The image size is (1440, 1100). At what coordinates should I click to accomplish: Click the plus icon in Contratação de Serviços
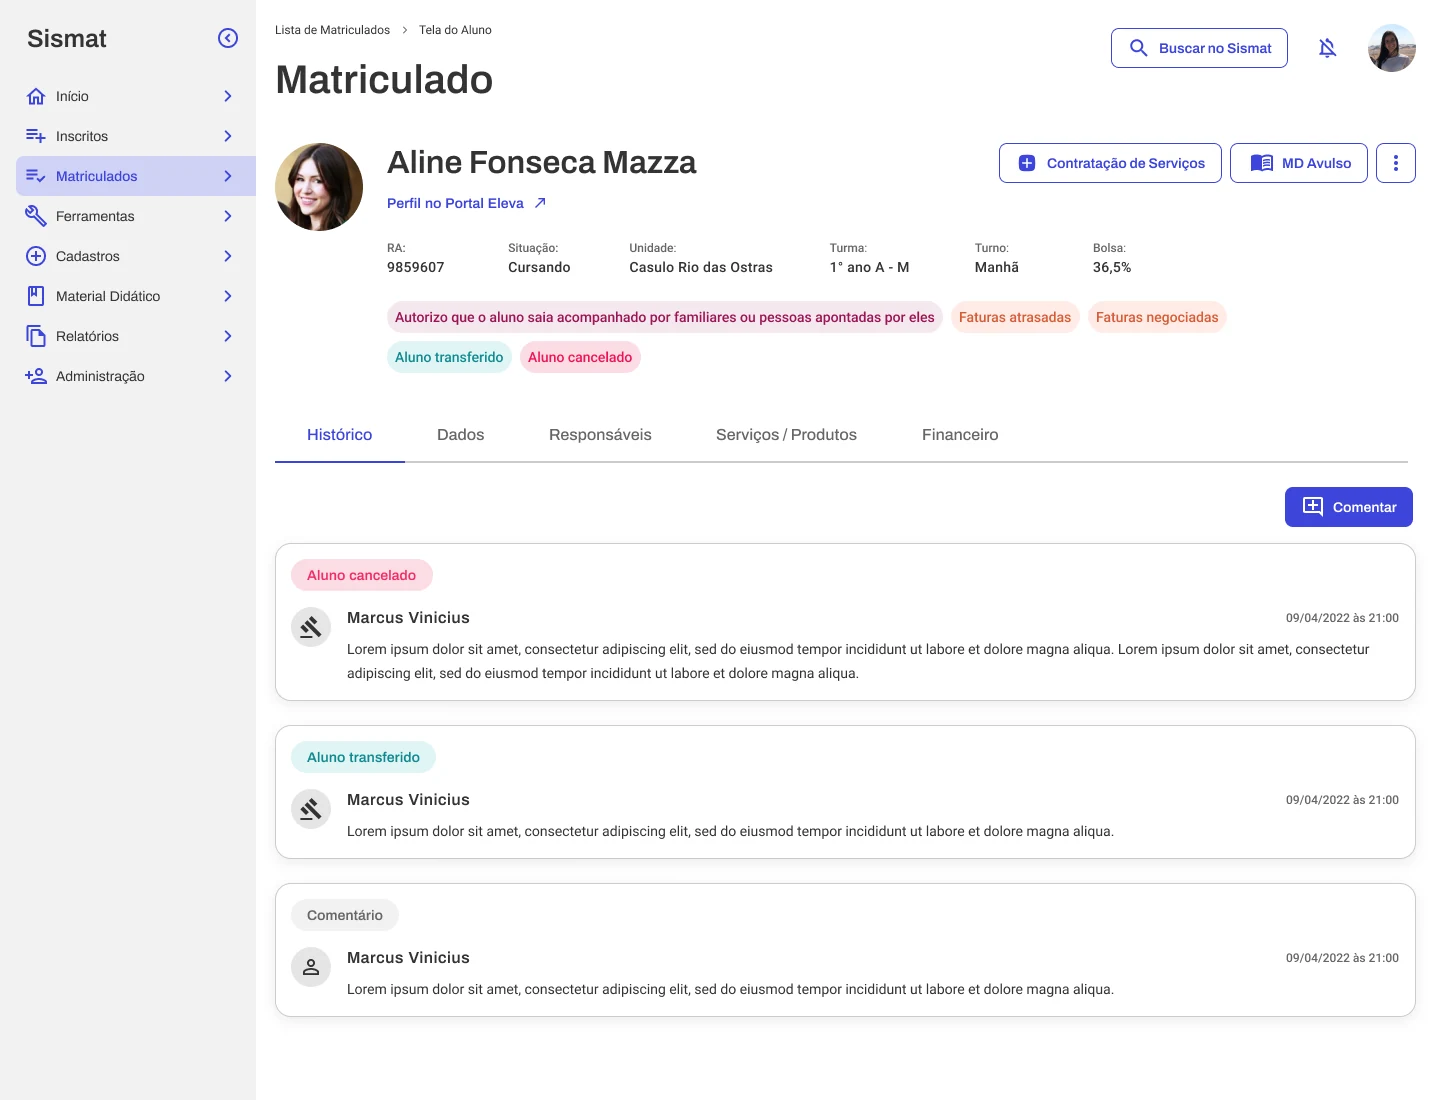1027,163
